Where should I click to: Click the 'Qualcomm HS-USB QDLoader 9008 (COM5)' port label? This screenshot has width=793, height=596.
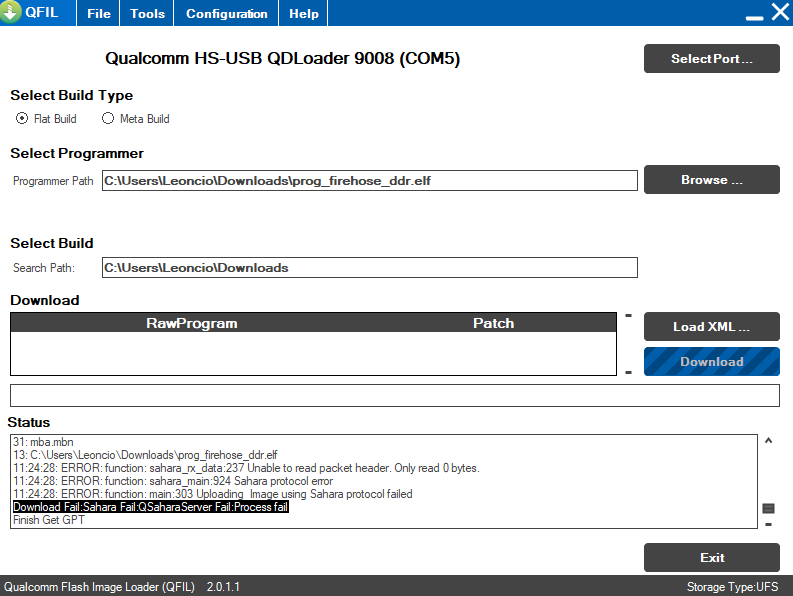click(x=283, y=58)
